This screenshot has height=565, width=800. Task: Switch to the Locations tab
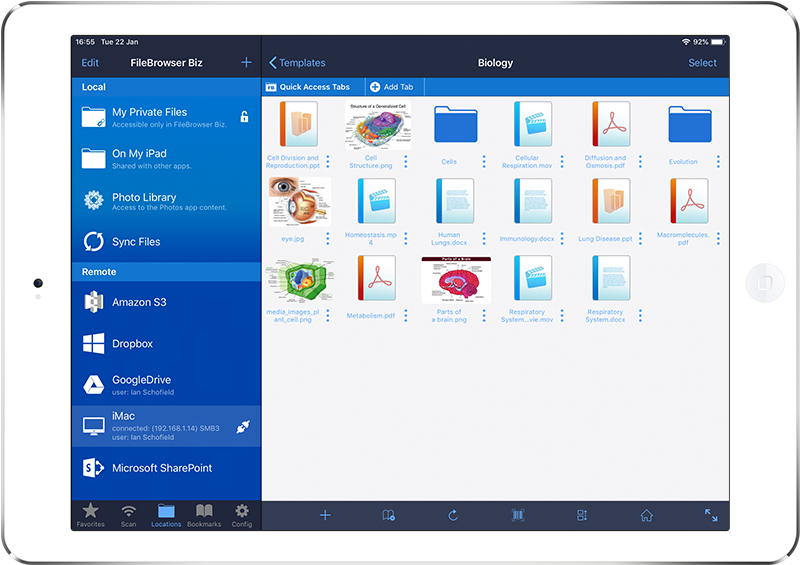point(166,515)
